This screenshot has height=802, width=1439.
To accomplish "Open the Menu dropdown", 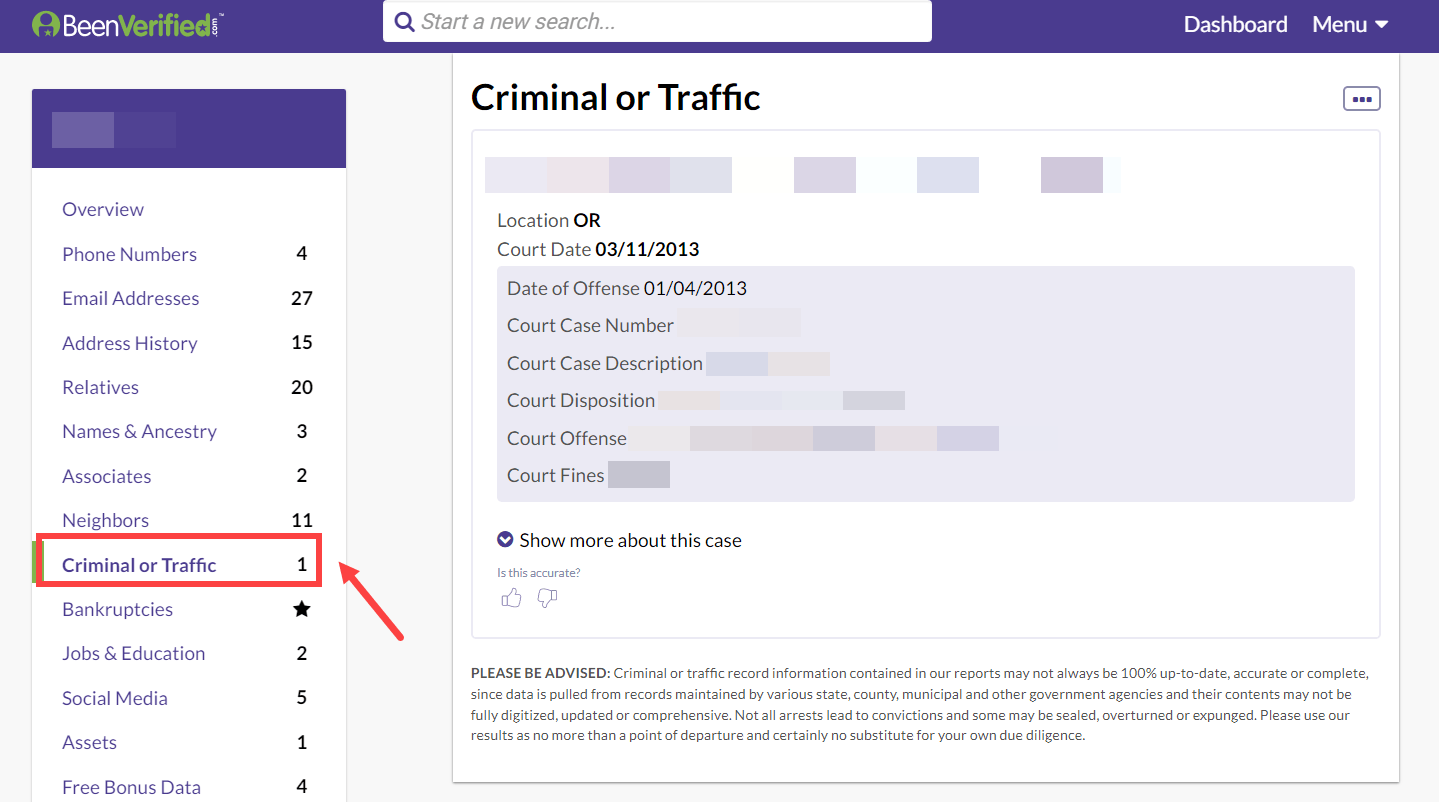I will coord(1350,24).
